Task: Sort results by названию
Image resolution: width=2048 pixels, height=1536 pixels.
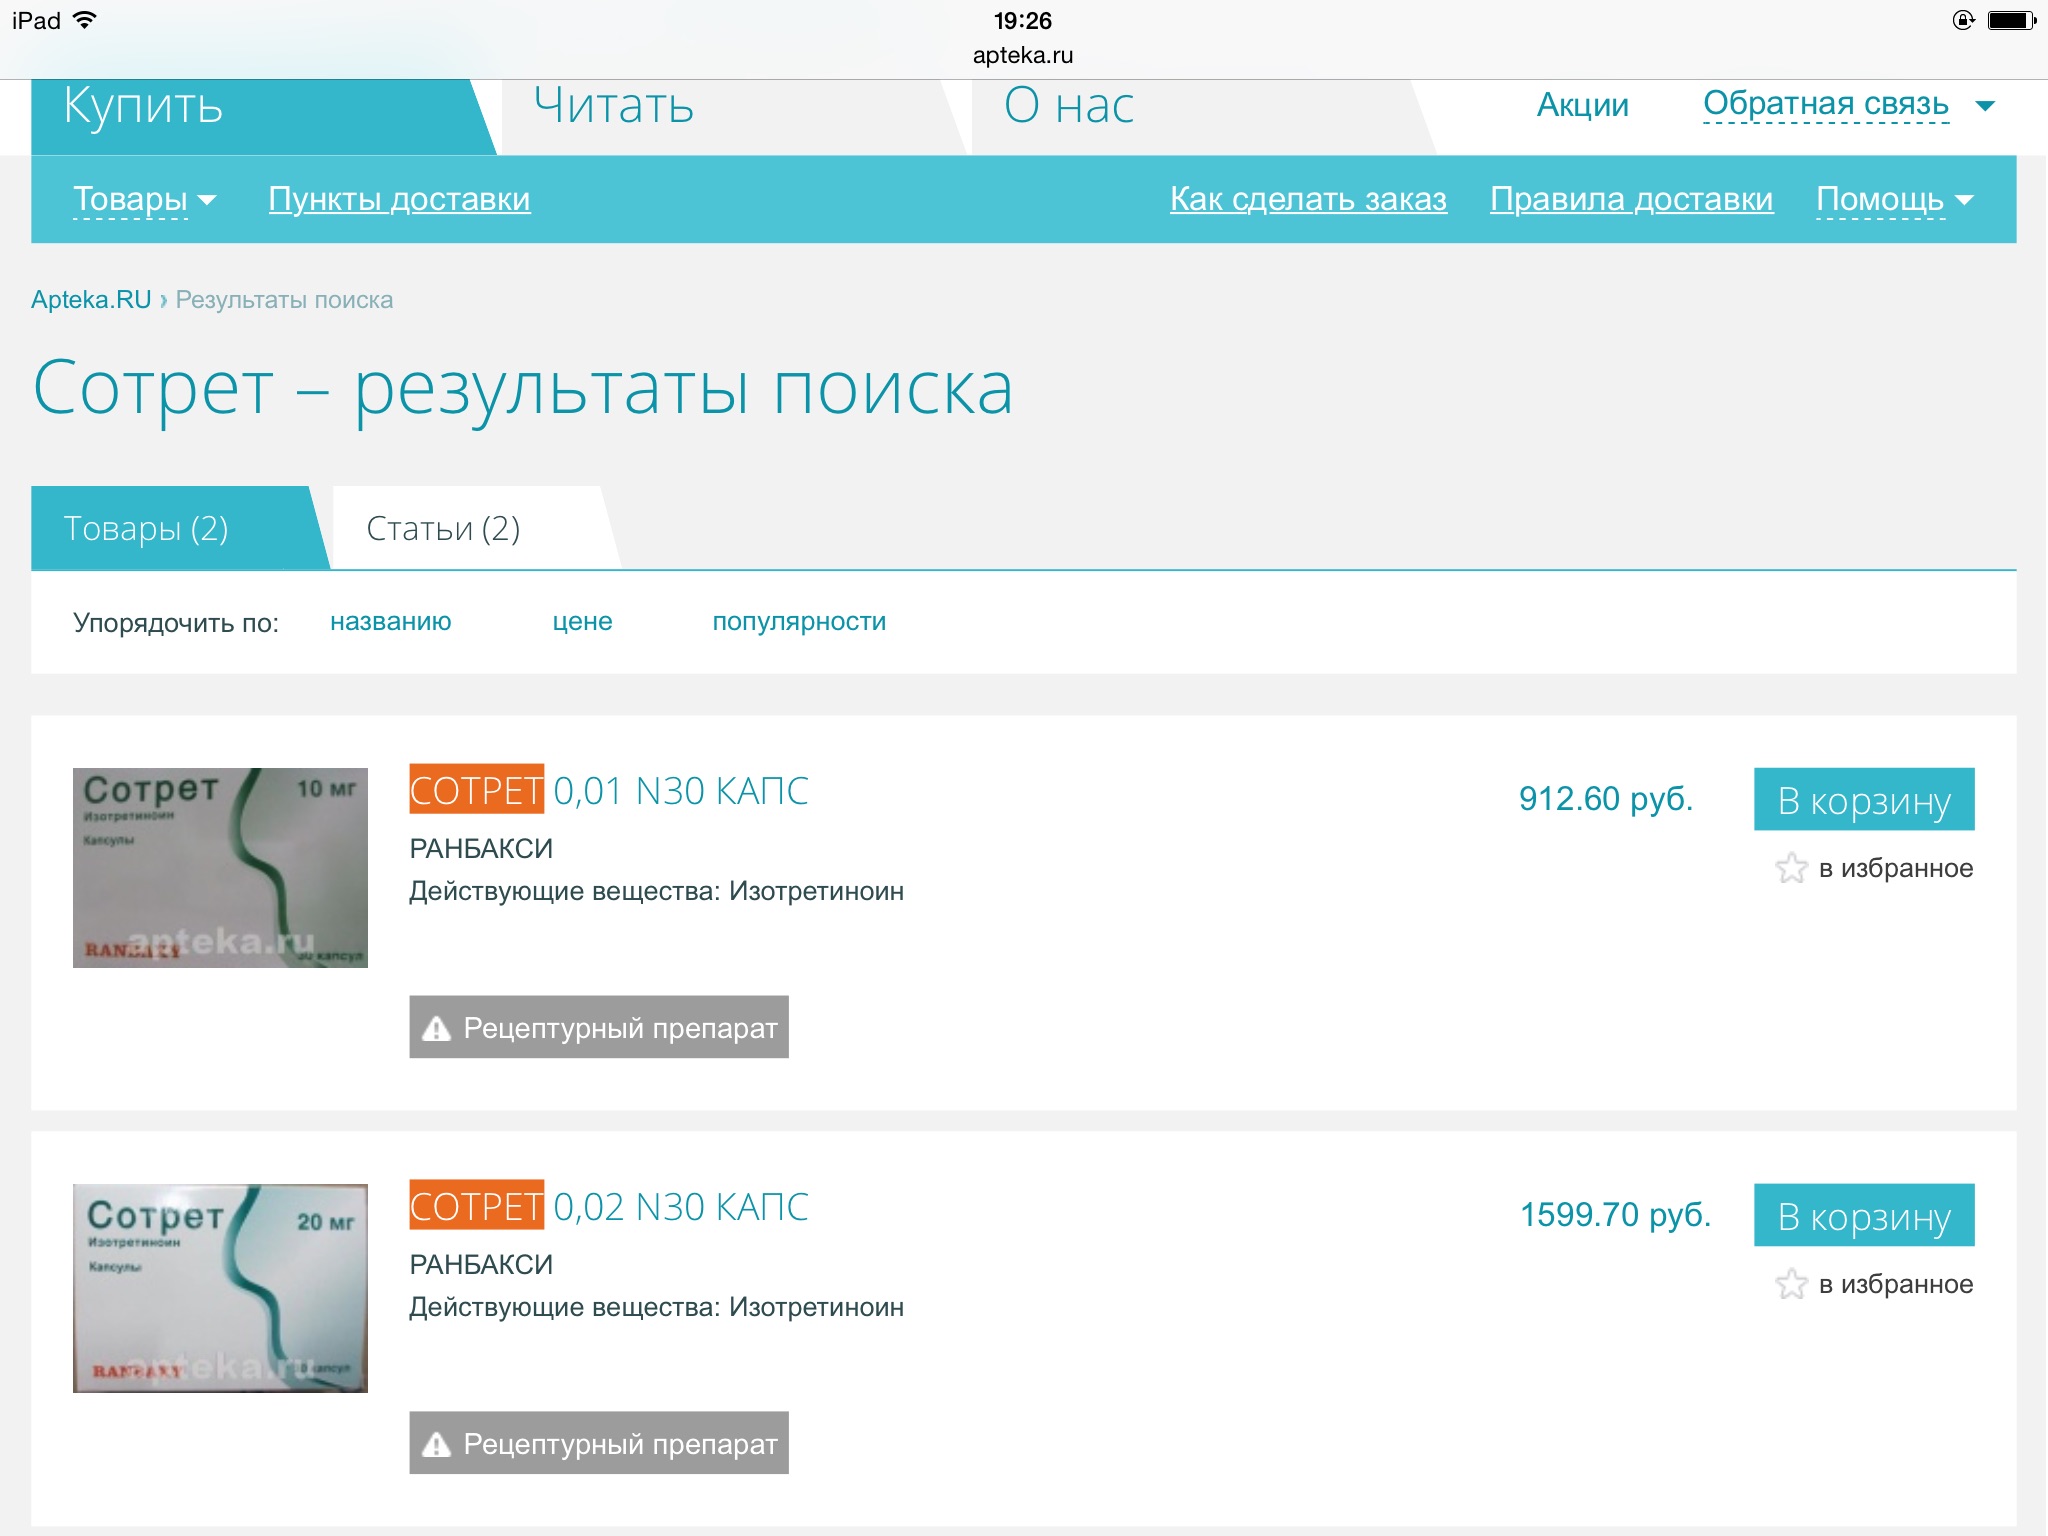Action: pos(390,621)
